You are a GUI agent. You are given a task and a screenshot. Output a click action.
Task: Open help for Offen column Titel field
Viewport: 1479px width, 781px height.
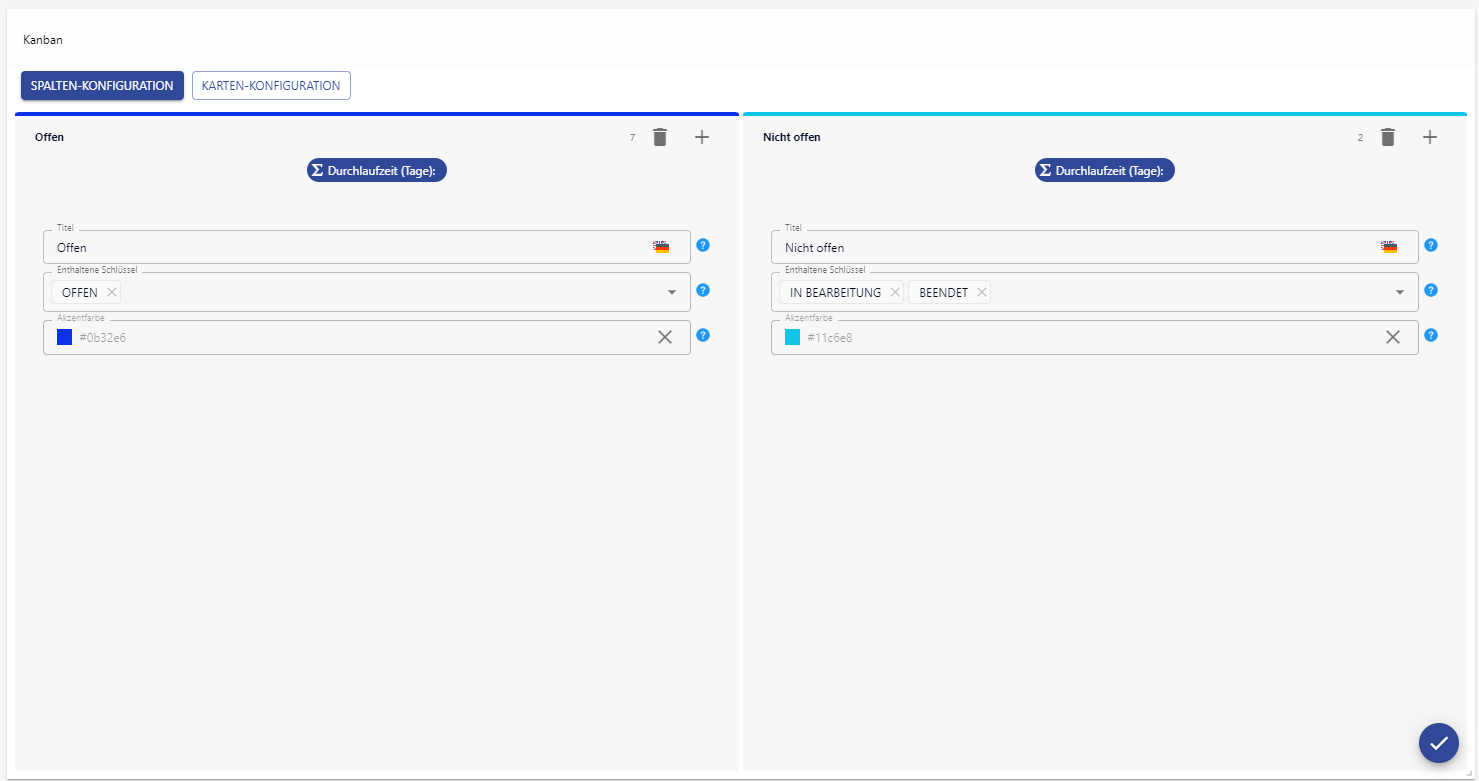point(703,245)
